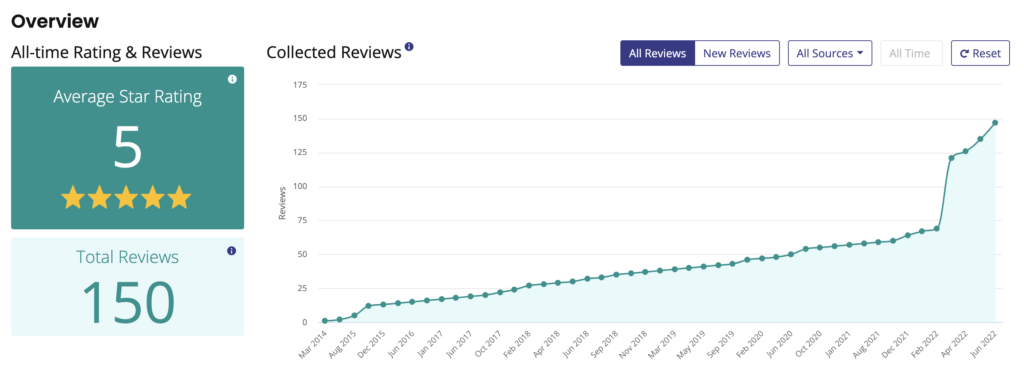Click the caret arrow on All Sources
The height and width of the screenshot is (378, 1024).
click(860, 54)
